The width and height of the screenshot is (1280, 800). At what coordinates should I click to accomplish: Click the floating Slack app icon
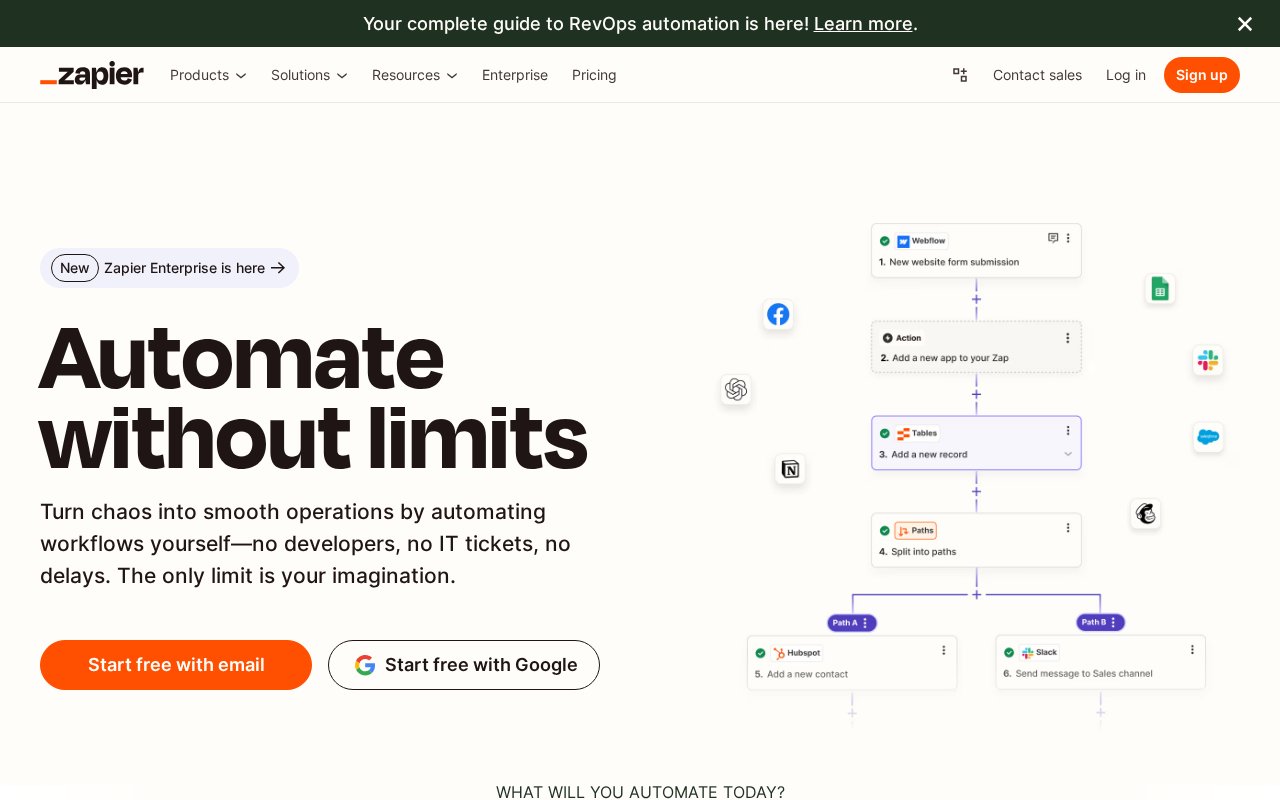(1208, 360)
